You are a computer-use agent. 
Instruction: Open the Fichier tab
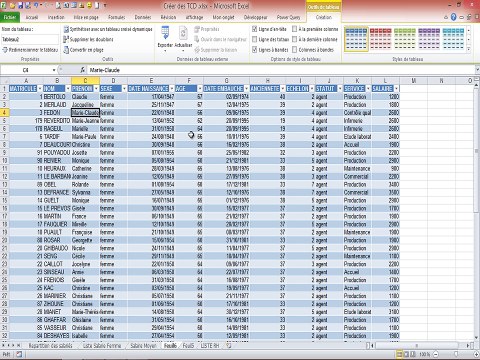[10, 17]
